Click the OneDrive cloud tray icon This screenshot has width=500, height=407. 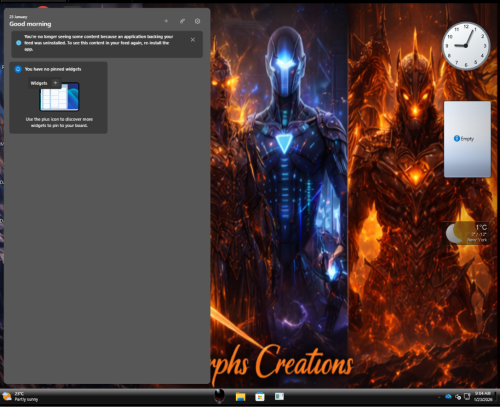click(448, 396)
